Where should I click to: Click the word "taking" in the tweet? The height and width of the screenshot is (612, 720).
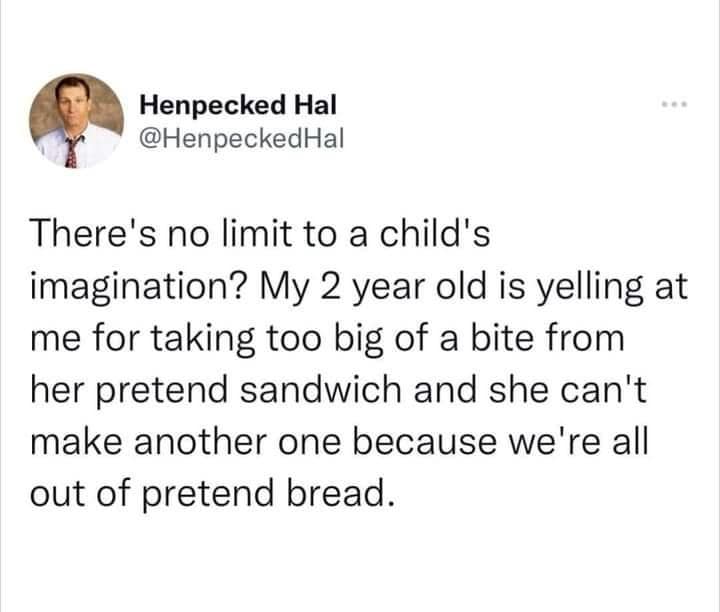(x=194, y=338)
